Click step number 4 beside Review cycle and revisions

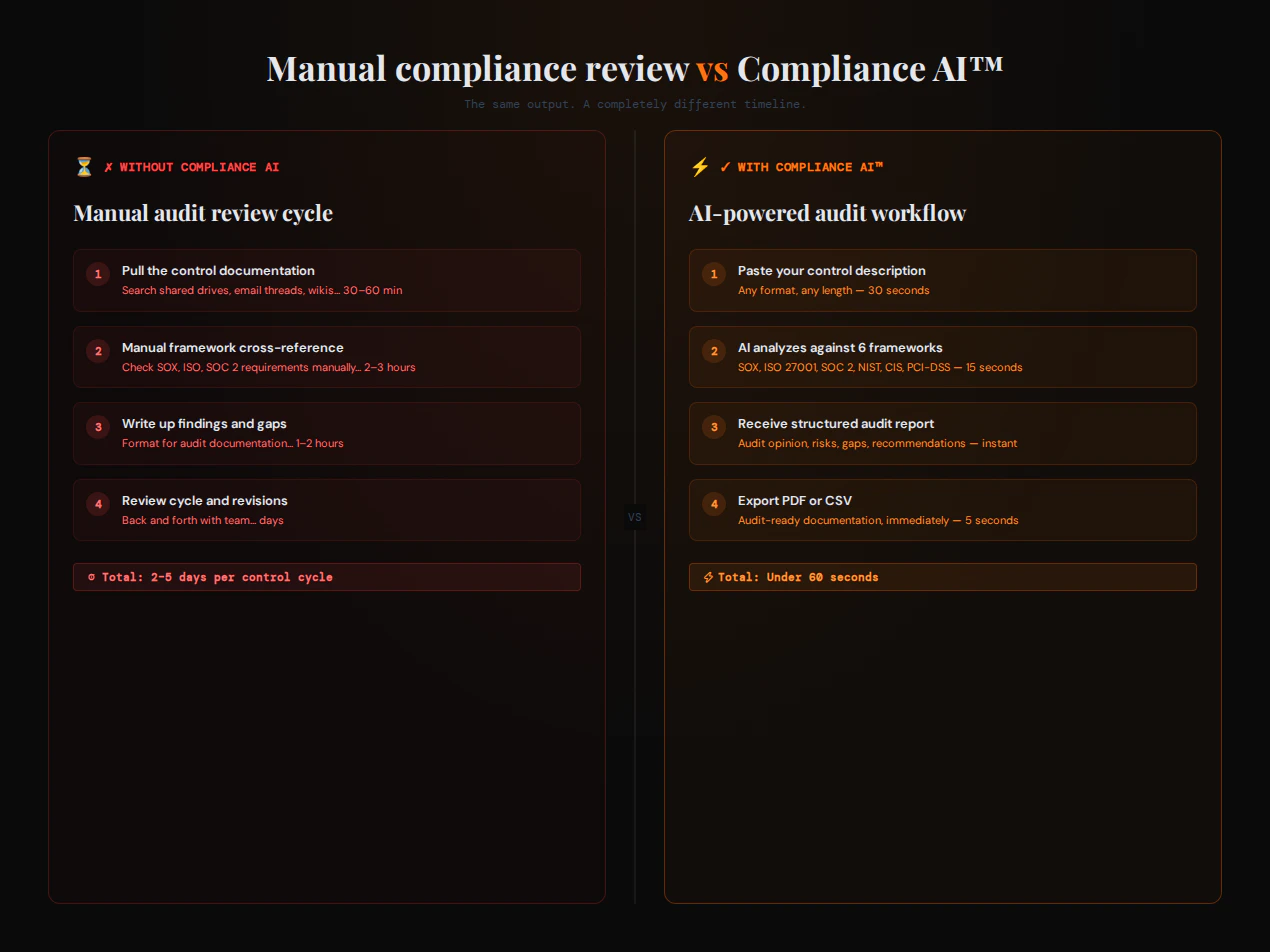click(x=98, y=504)
